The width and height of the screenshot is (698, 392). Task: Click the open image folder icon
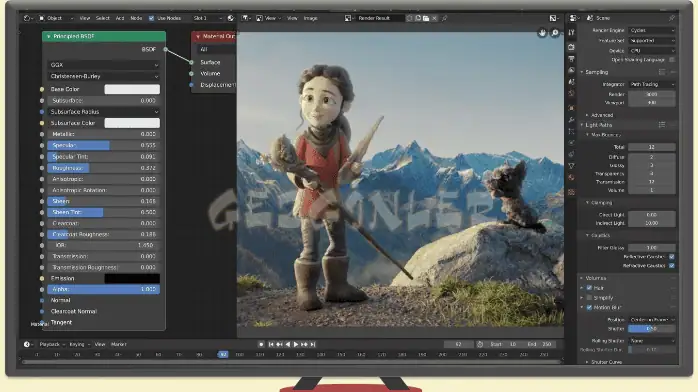(426, 18)
